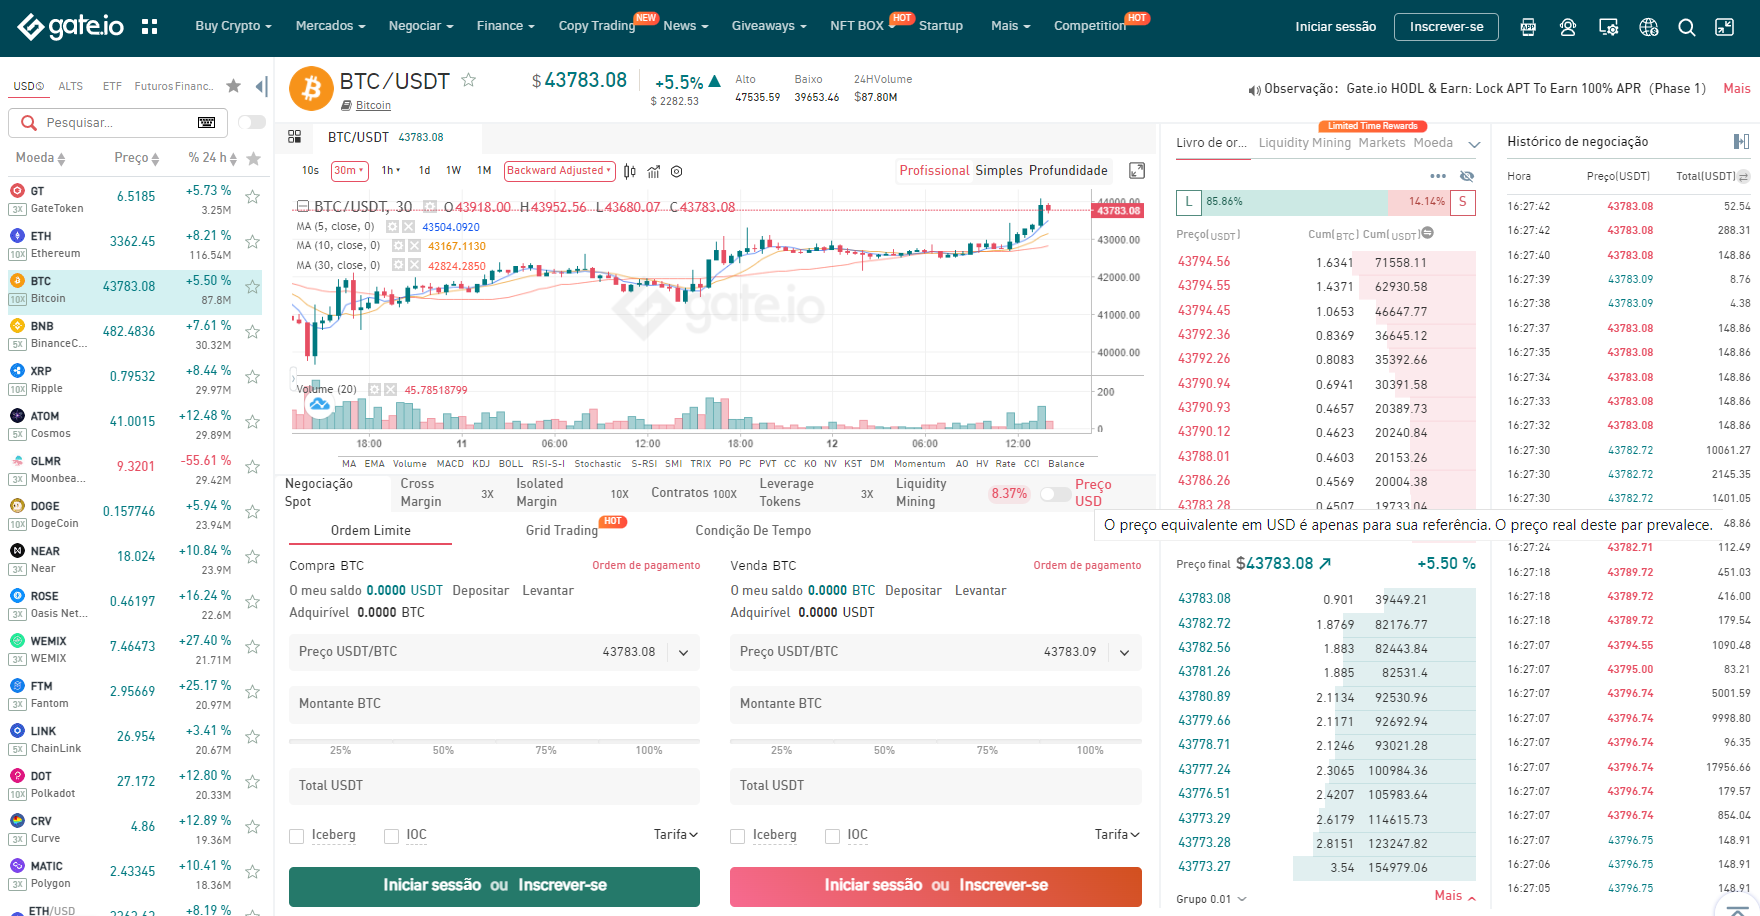Open the candlestick chart style icon
The image size is (1760, 916).
pos(630,171)
